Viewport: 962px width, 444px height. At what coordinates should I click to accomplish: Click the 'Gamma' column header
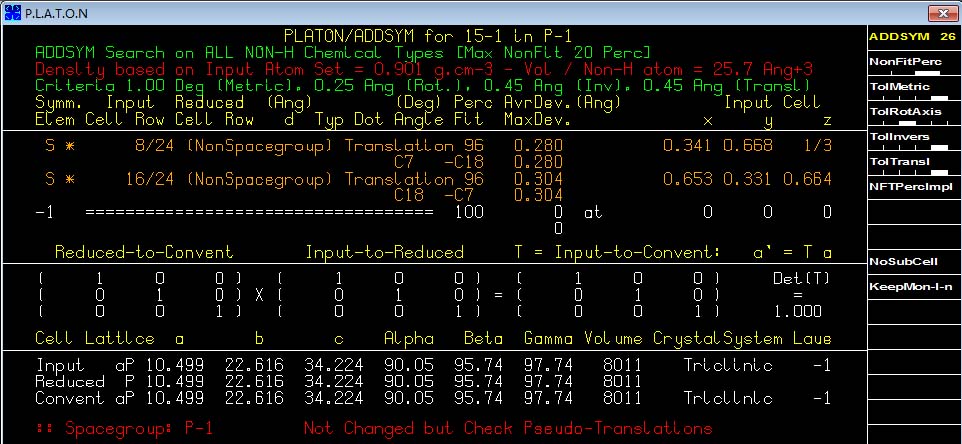coord(548,339)
